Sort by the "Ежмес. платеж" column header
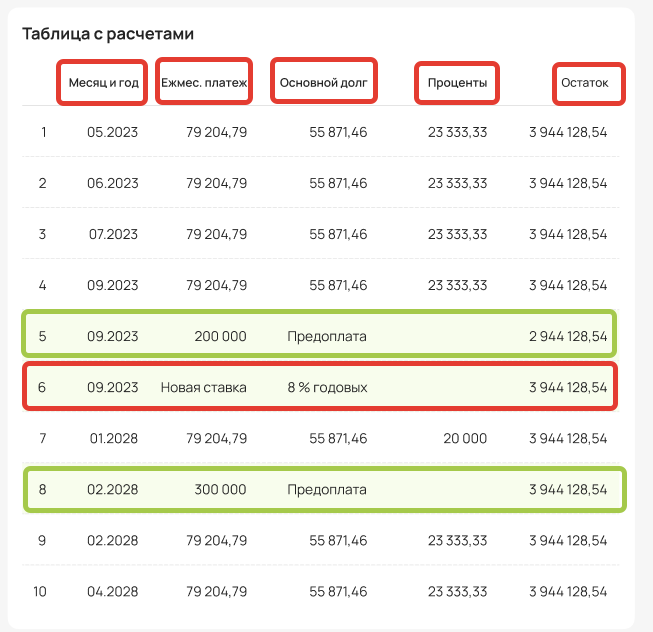Viewport: 653px width, 632px height. [204, 83]
